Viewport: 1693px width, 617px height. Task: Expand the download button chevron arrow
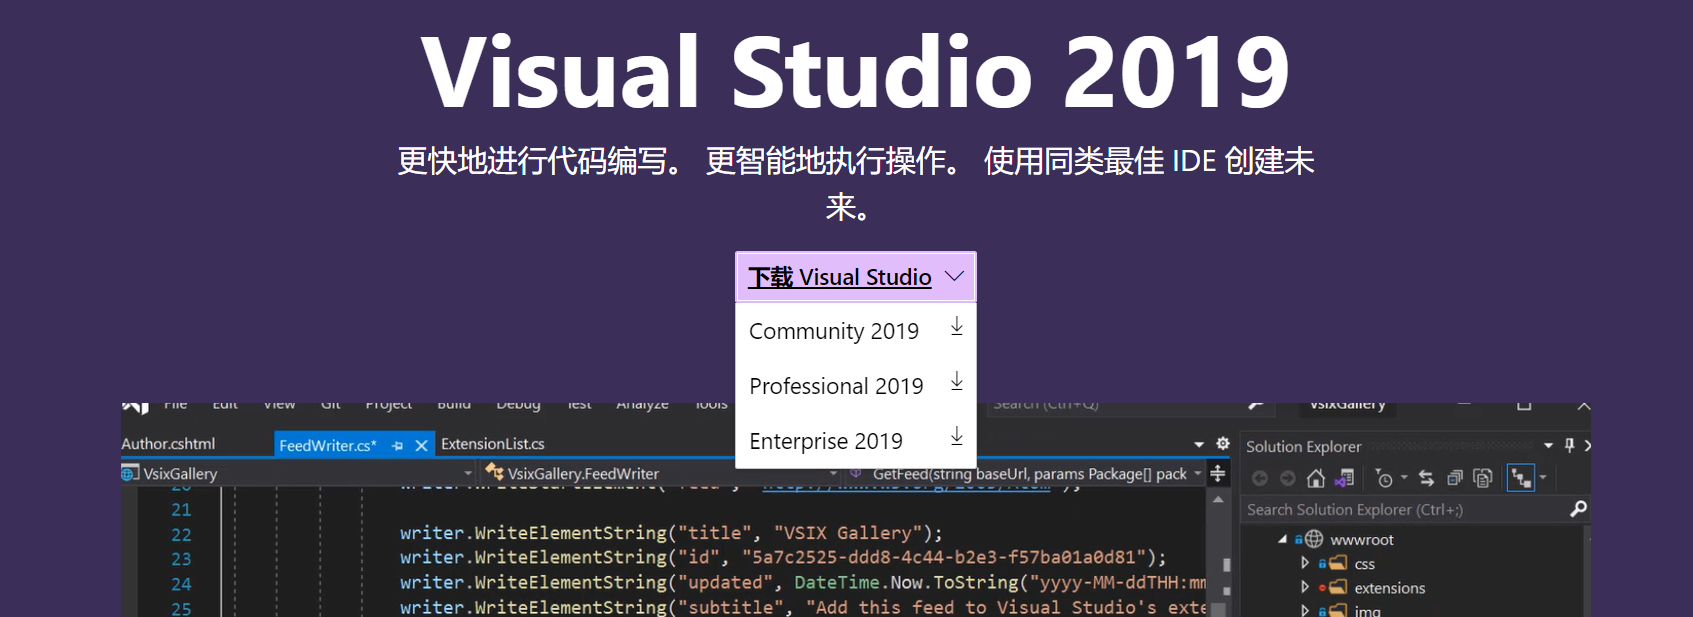point(955,276)
